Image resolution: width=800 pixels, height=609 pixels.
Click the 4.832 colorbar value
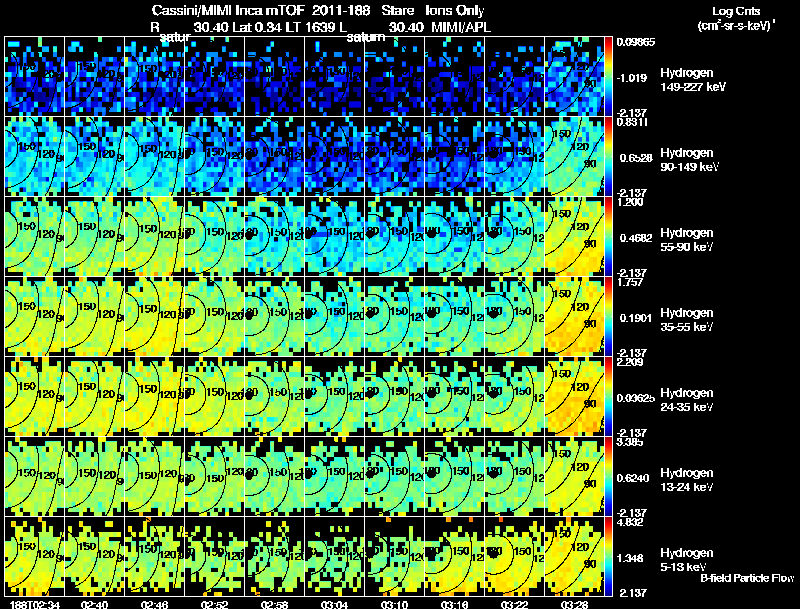pos(631,523)
